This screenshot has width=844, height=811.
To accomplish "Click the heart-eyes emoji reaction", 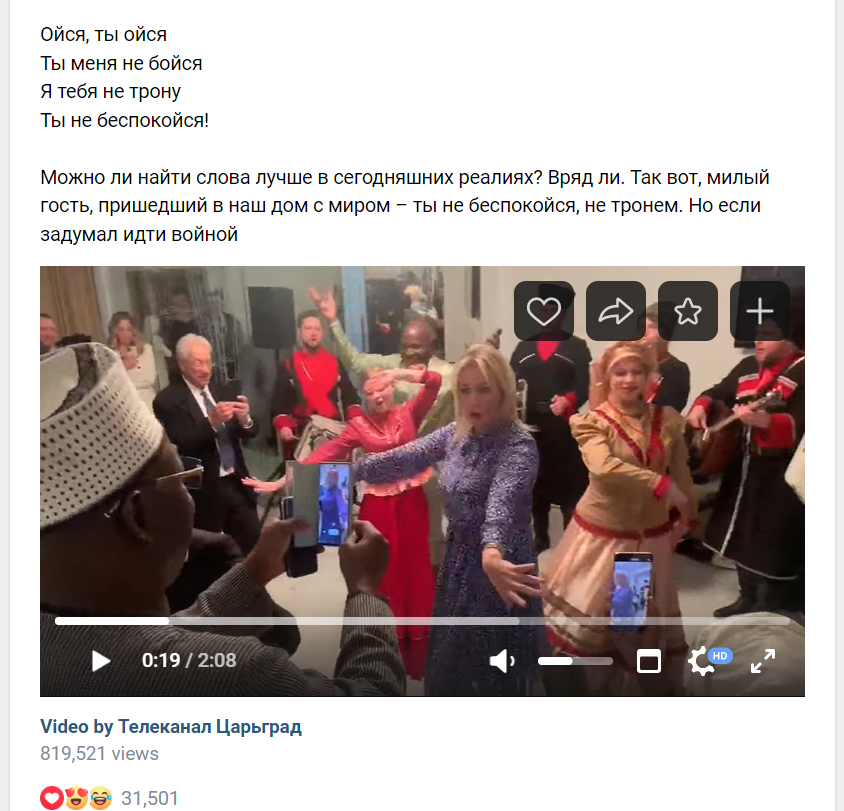I will tap(76, 798).
